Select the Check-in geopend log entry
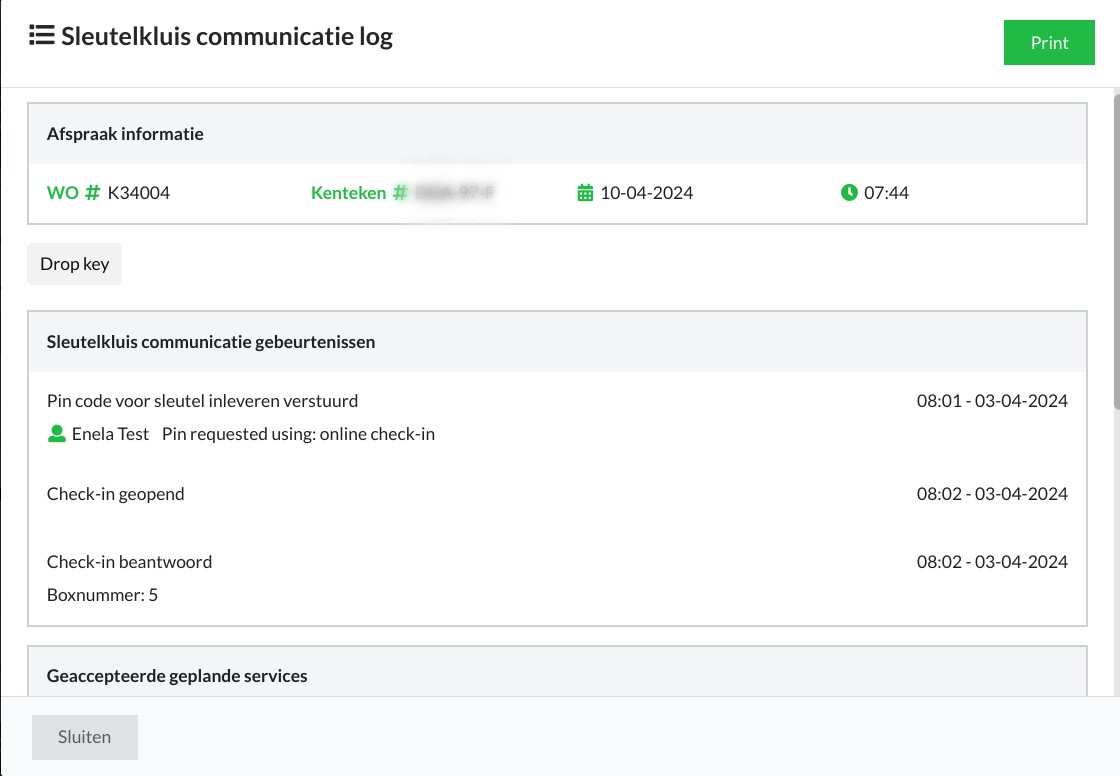The width and height of the screenshot is (1120, 776). click(116, 494)
